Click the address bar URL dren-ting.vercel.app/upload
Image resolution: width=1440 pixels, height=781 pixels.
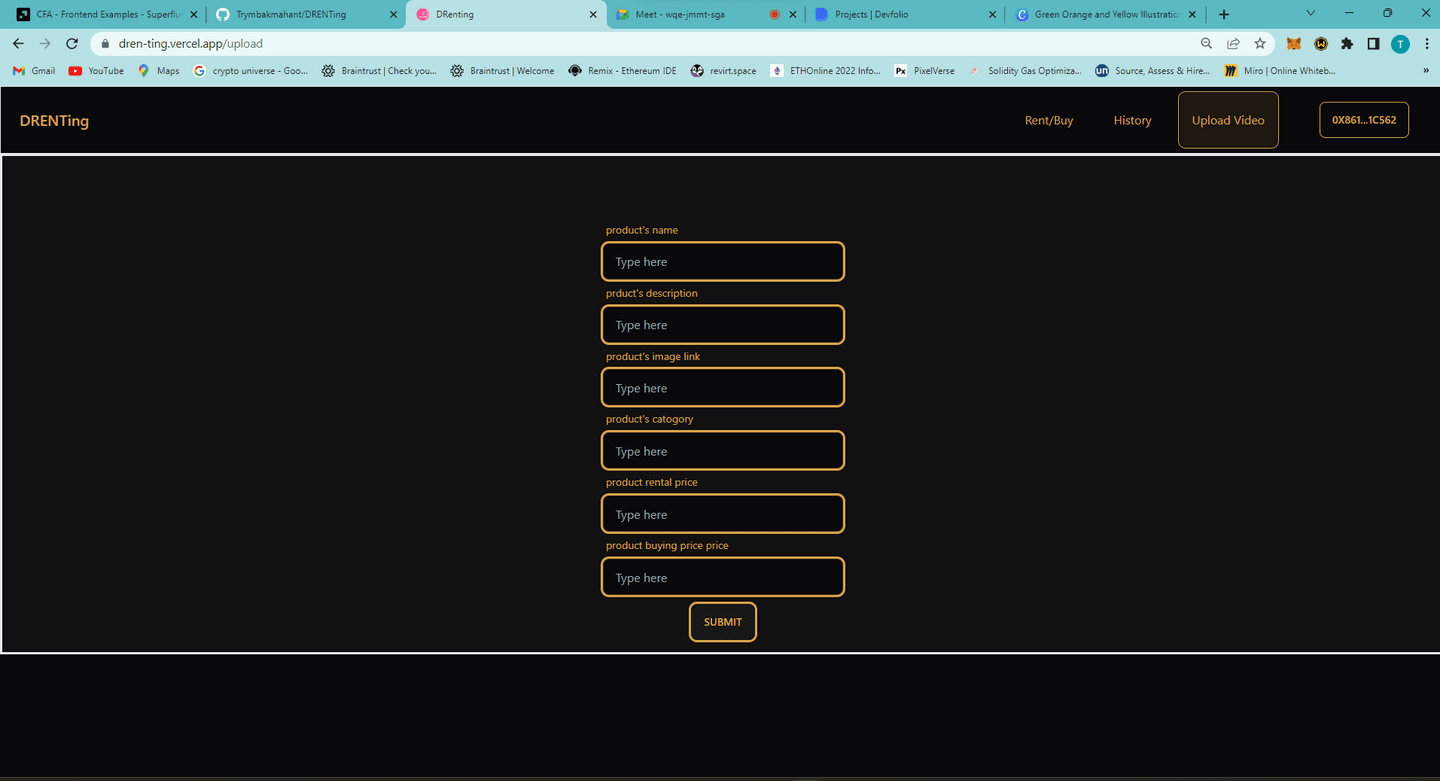pyautogui.click(x=190, y=44)
